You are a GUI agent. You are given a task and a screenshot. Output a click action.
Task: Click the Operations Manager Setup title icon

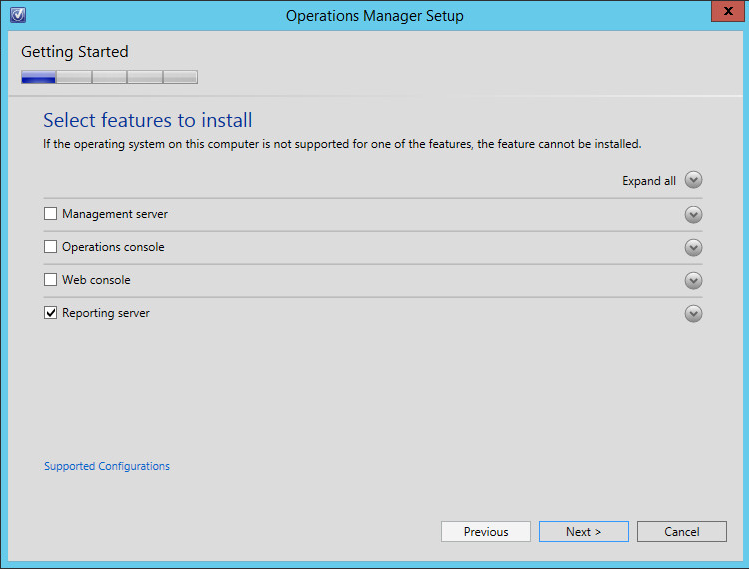pyautogui.click(x=18, y=15)
